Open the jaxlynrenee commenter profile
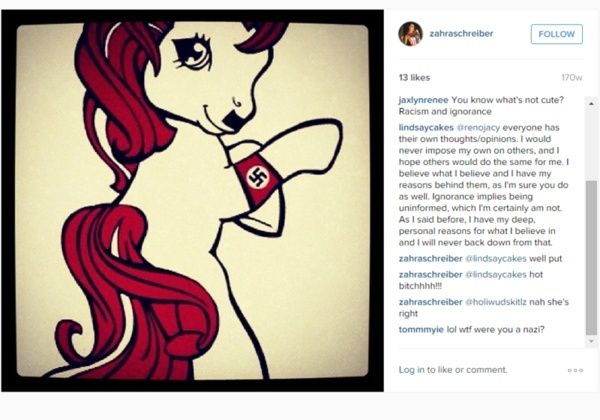 point(423,100)
